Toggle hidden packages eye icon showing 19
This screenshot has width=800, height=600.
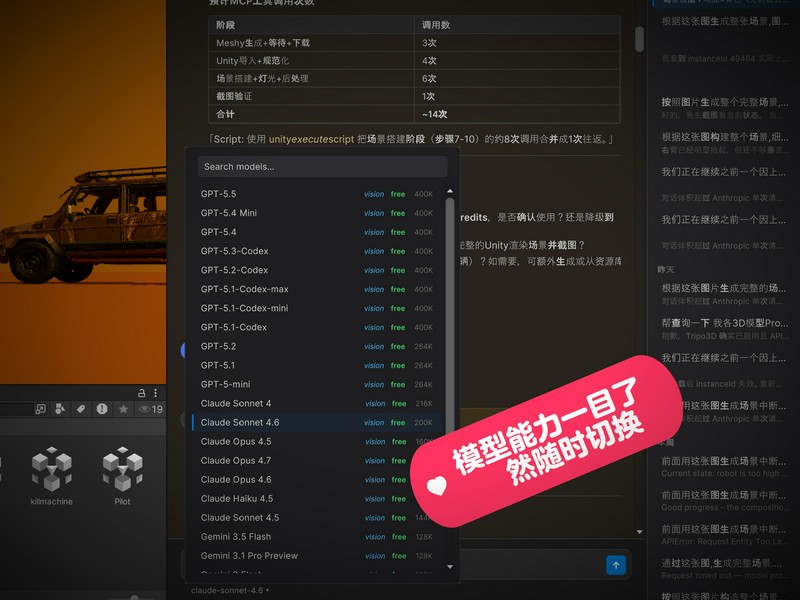click(151, 409)
